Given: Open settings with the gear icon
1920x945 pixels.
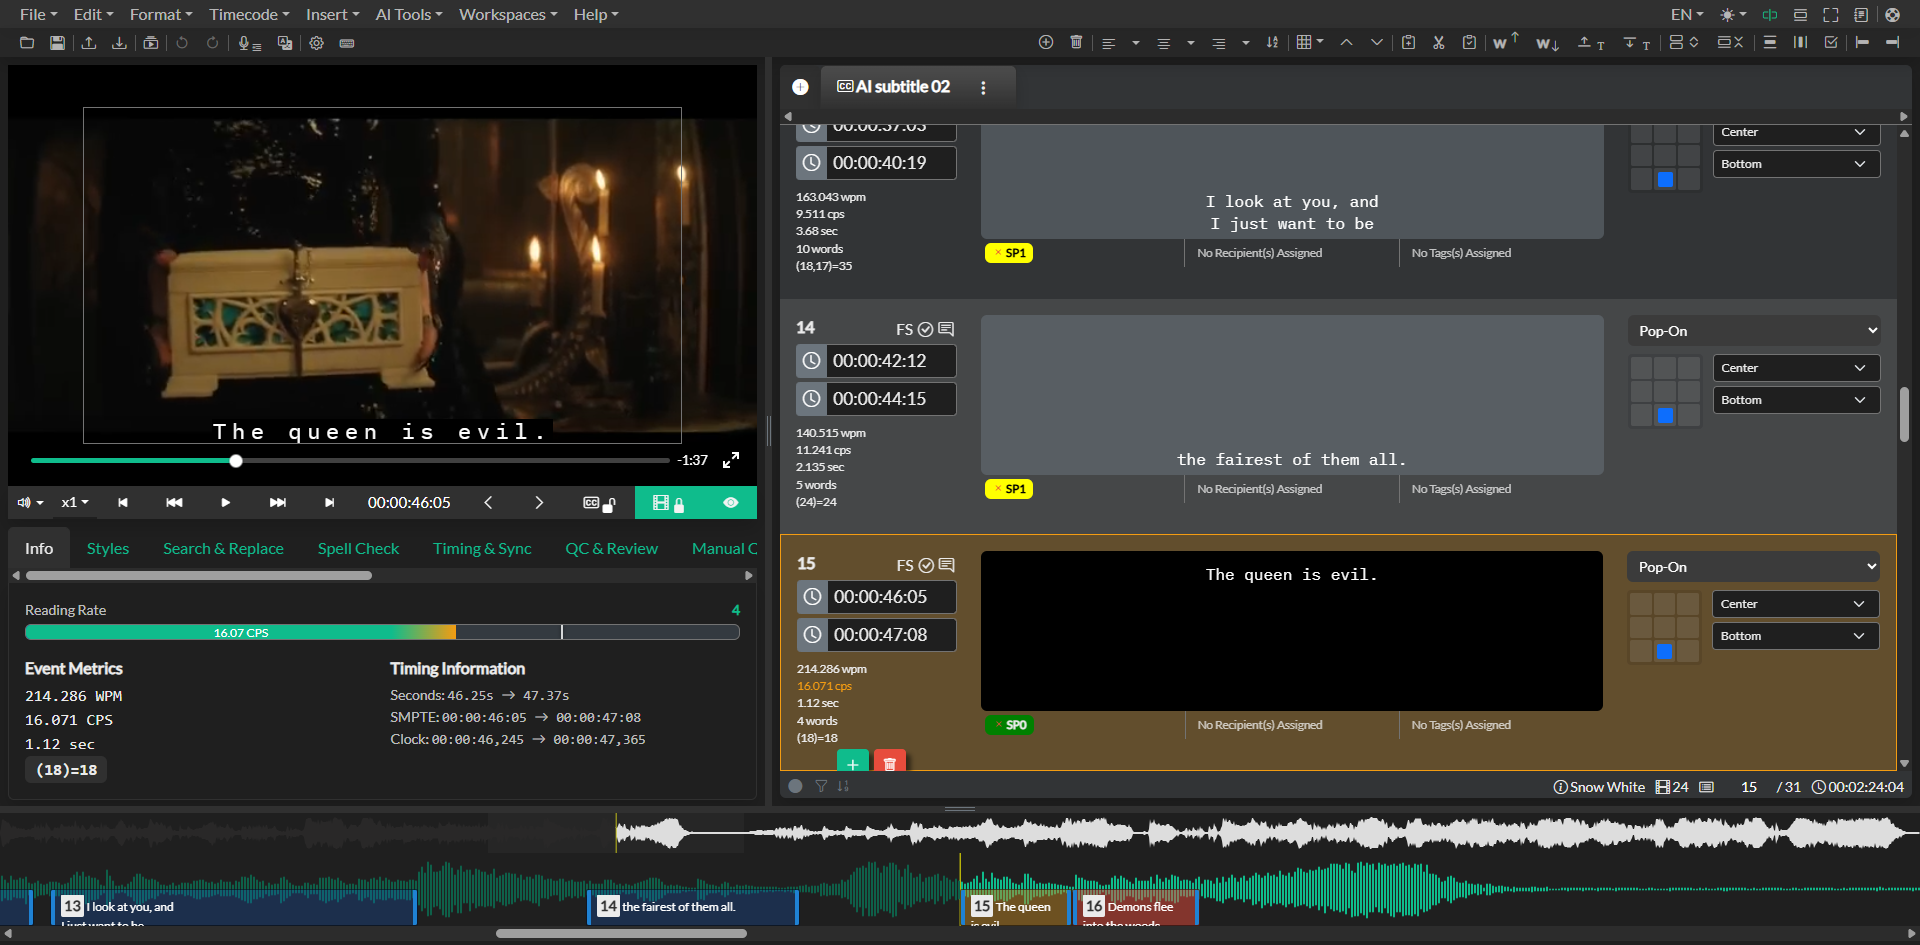Looking at the screenshot, I should 317,43.
